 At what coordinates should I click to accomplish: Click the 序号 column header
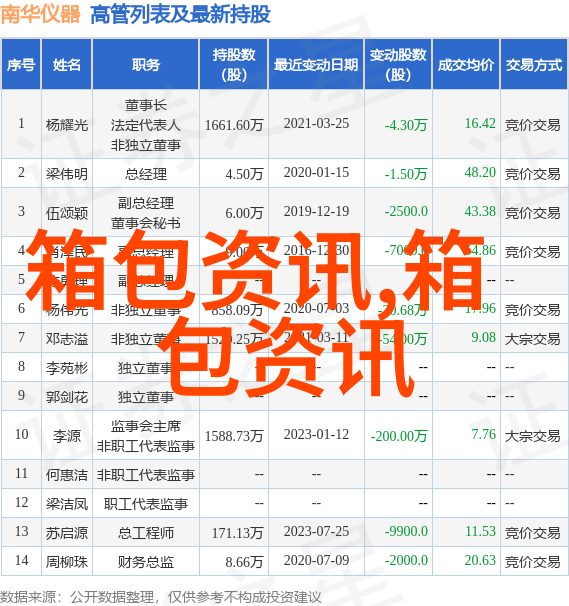coord(21,65)
